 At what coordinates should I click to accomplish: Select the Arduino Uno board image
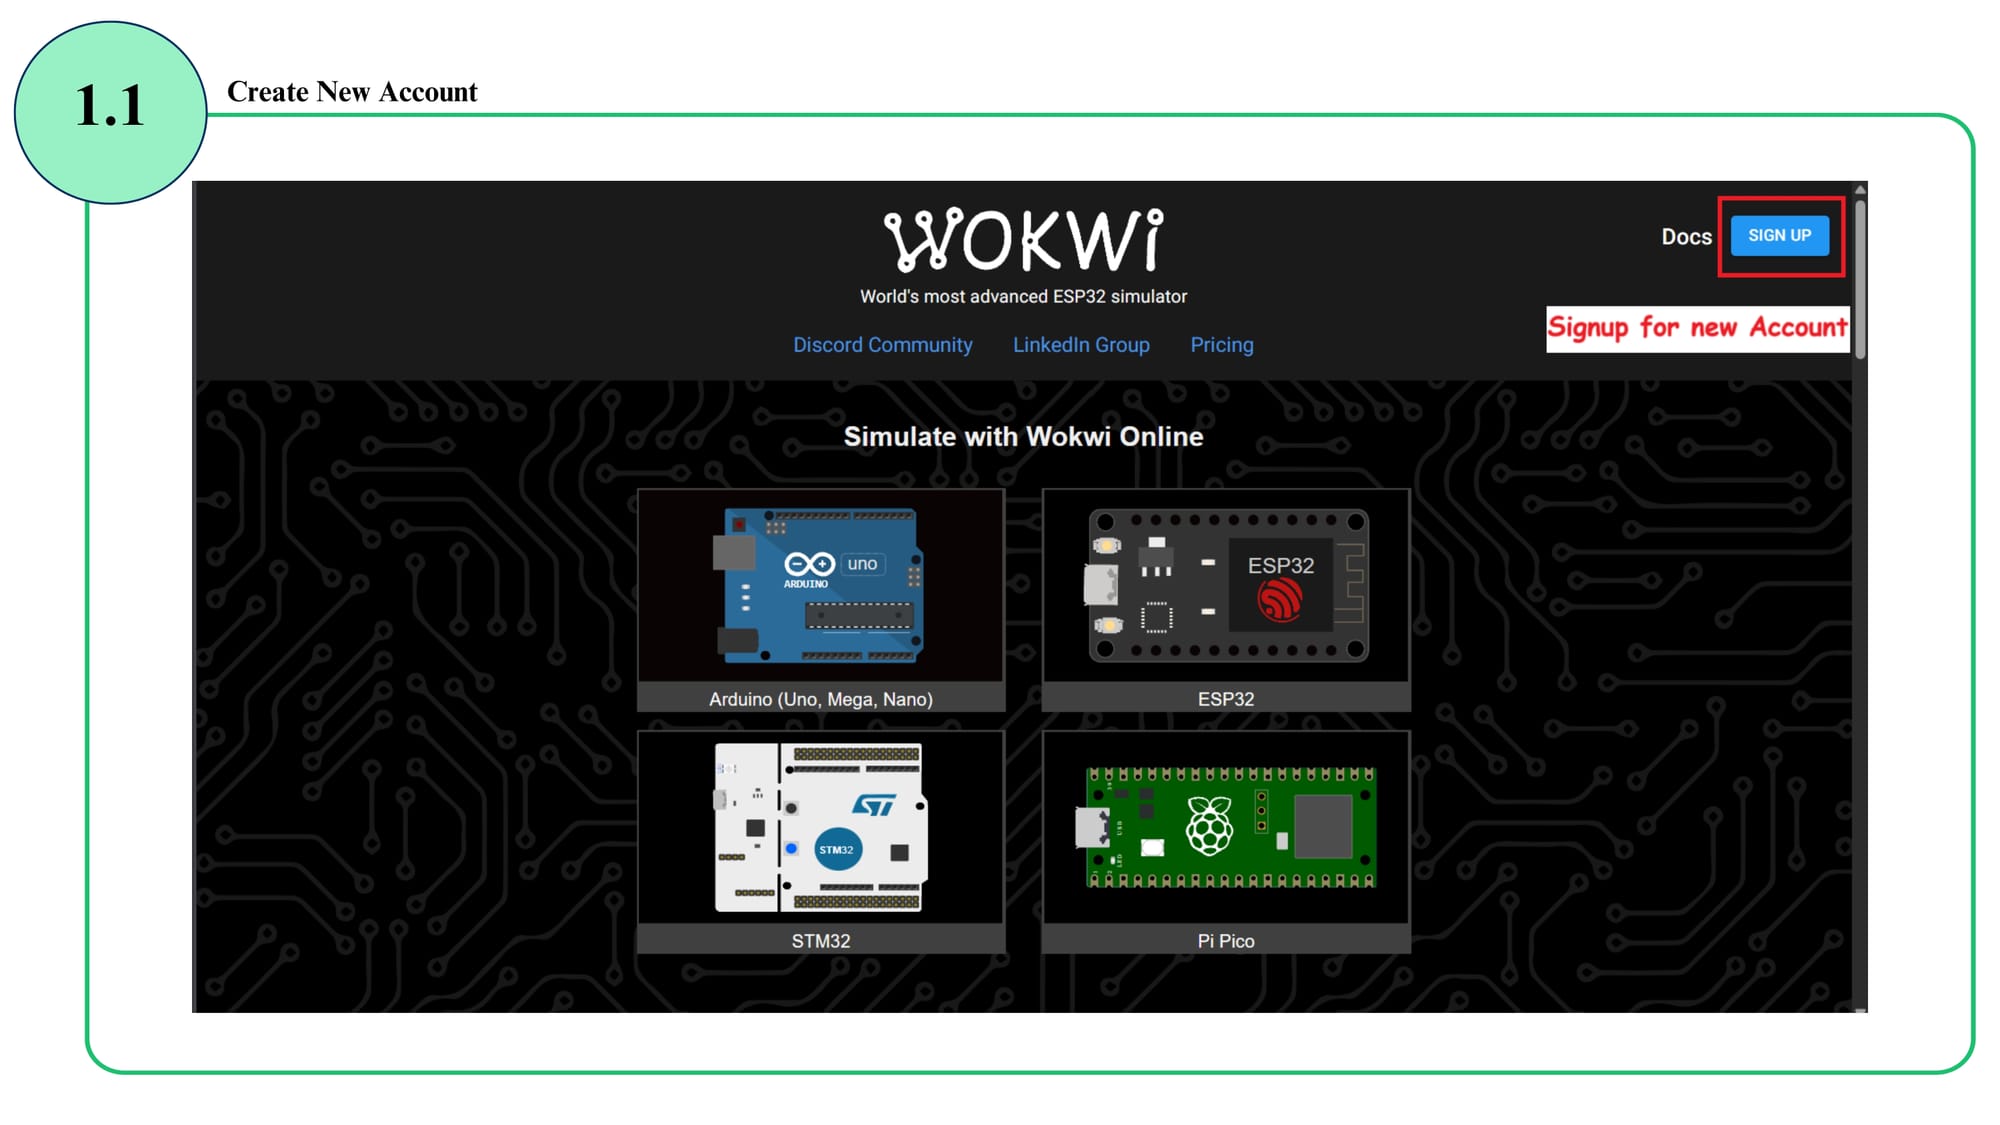click(820, 586)
